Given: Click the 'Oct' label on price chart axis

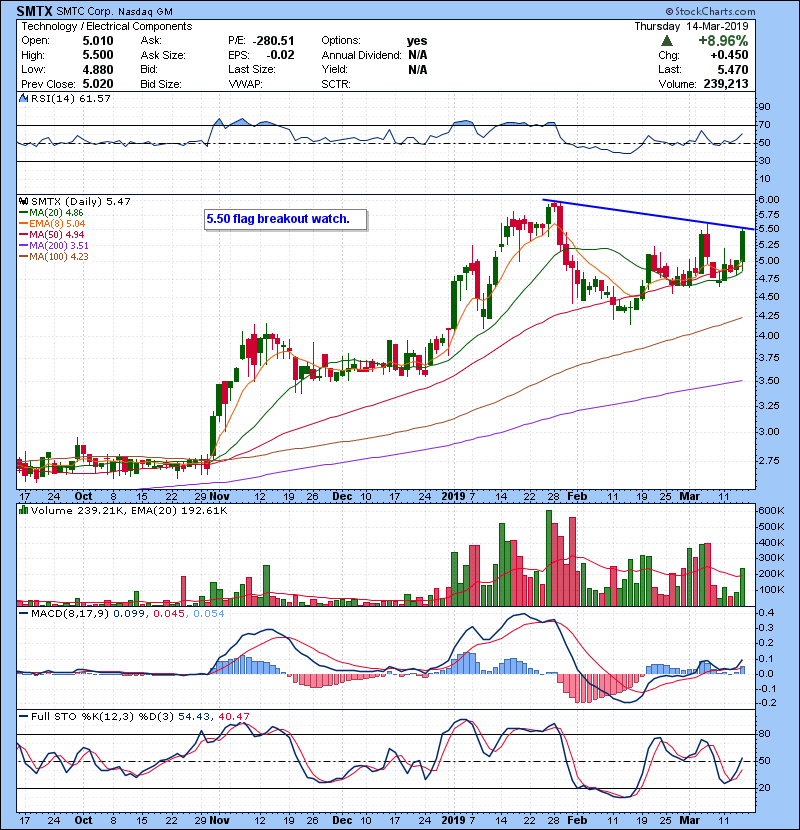Looking at the screenshot, I should click(x=83, y=497).
